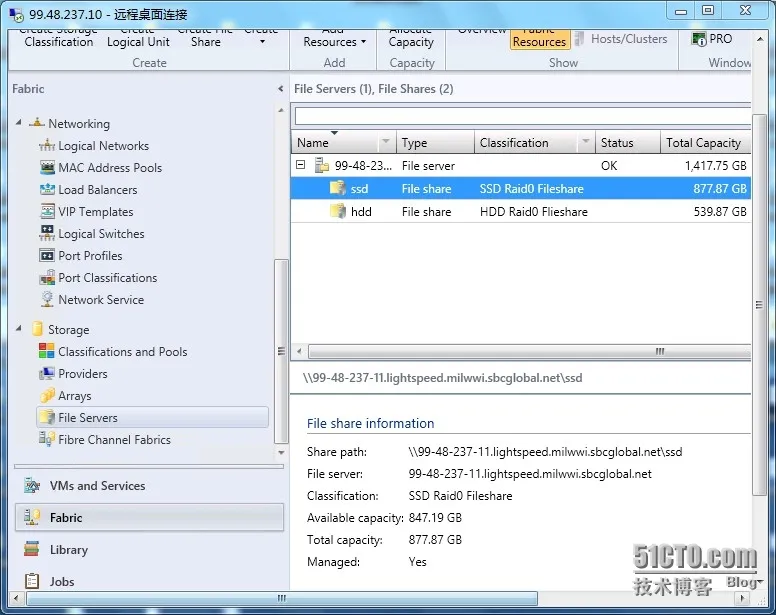Image resolution: width=776 pixels, height=615 pixels.
Task: Select MAC Address Pools icon
Action: pos(47,167)
